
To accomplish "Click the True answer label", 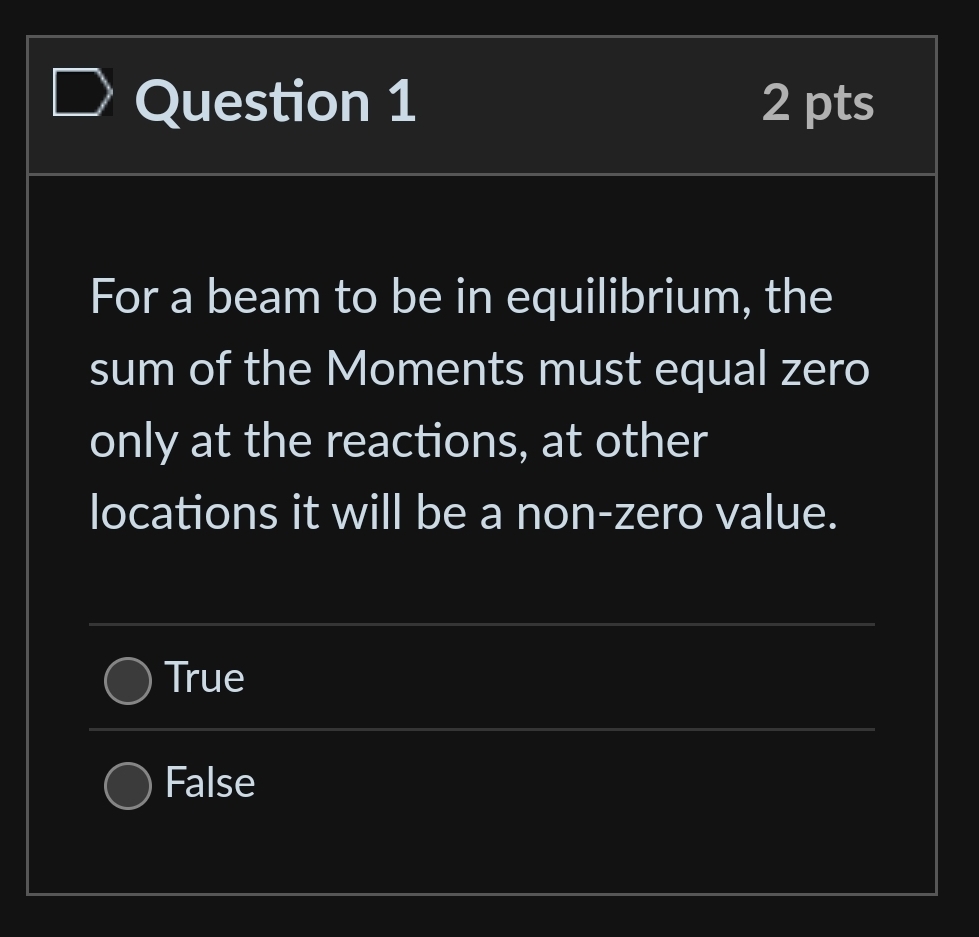I will click(204, 678).
